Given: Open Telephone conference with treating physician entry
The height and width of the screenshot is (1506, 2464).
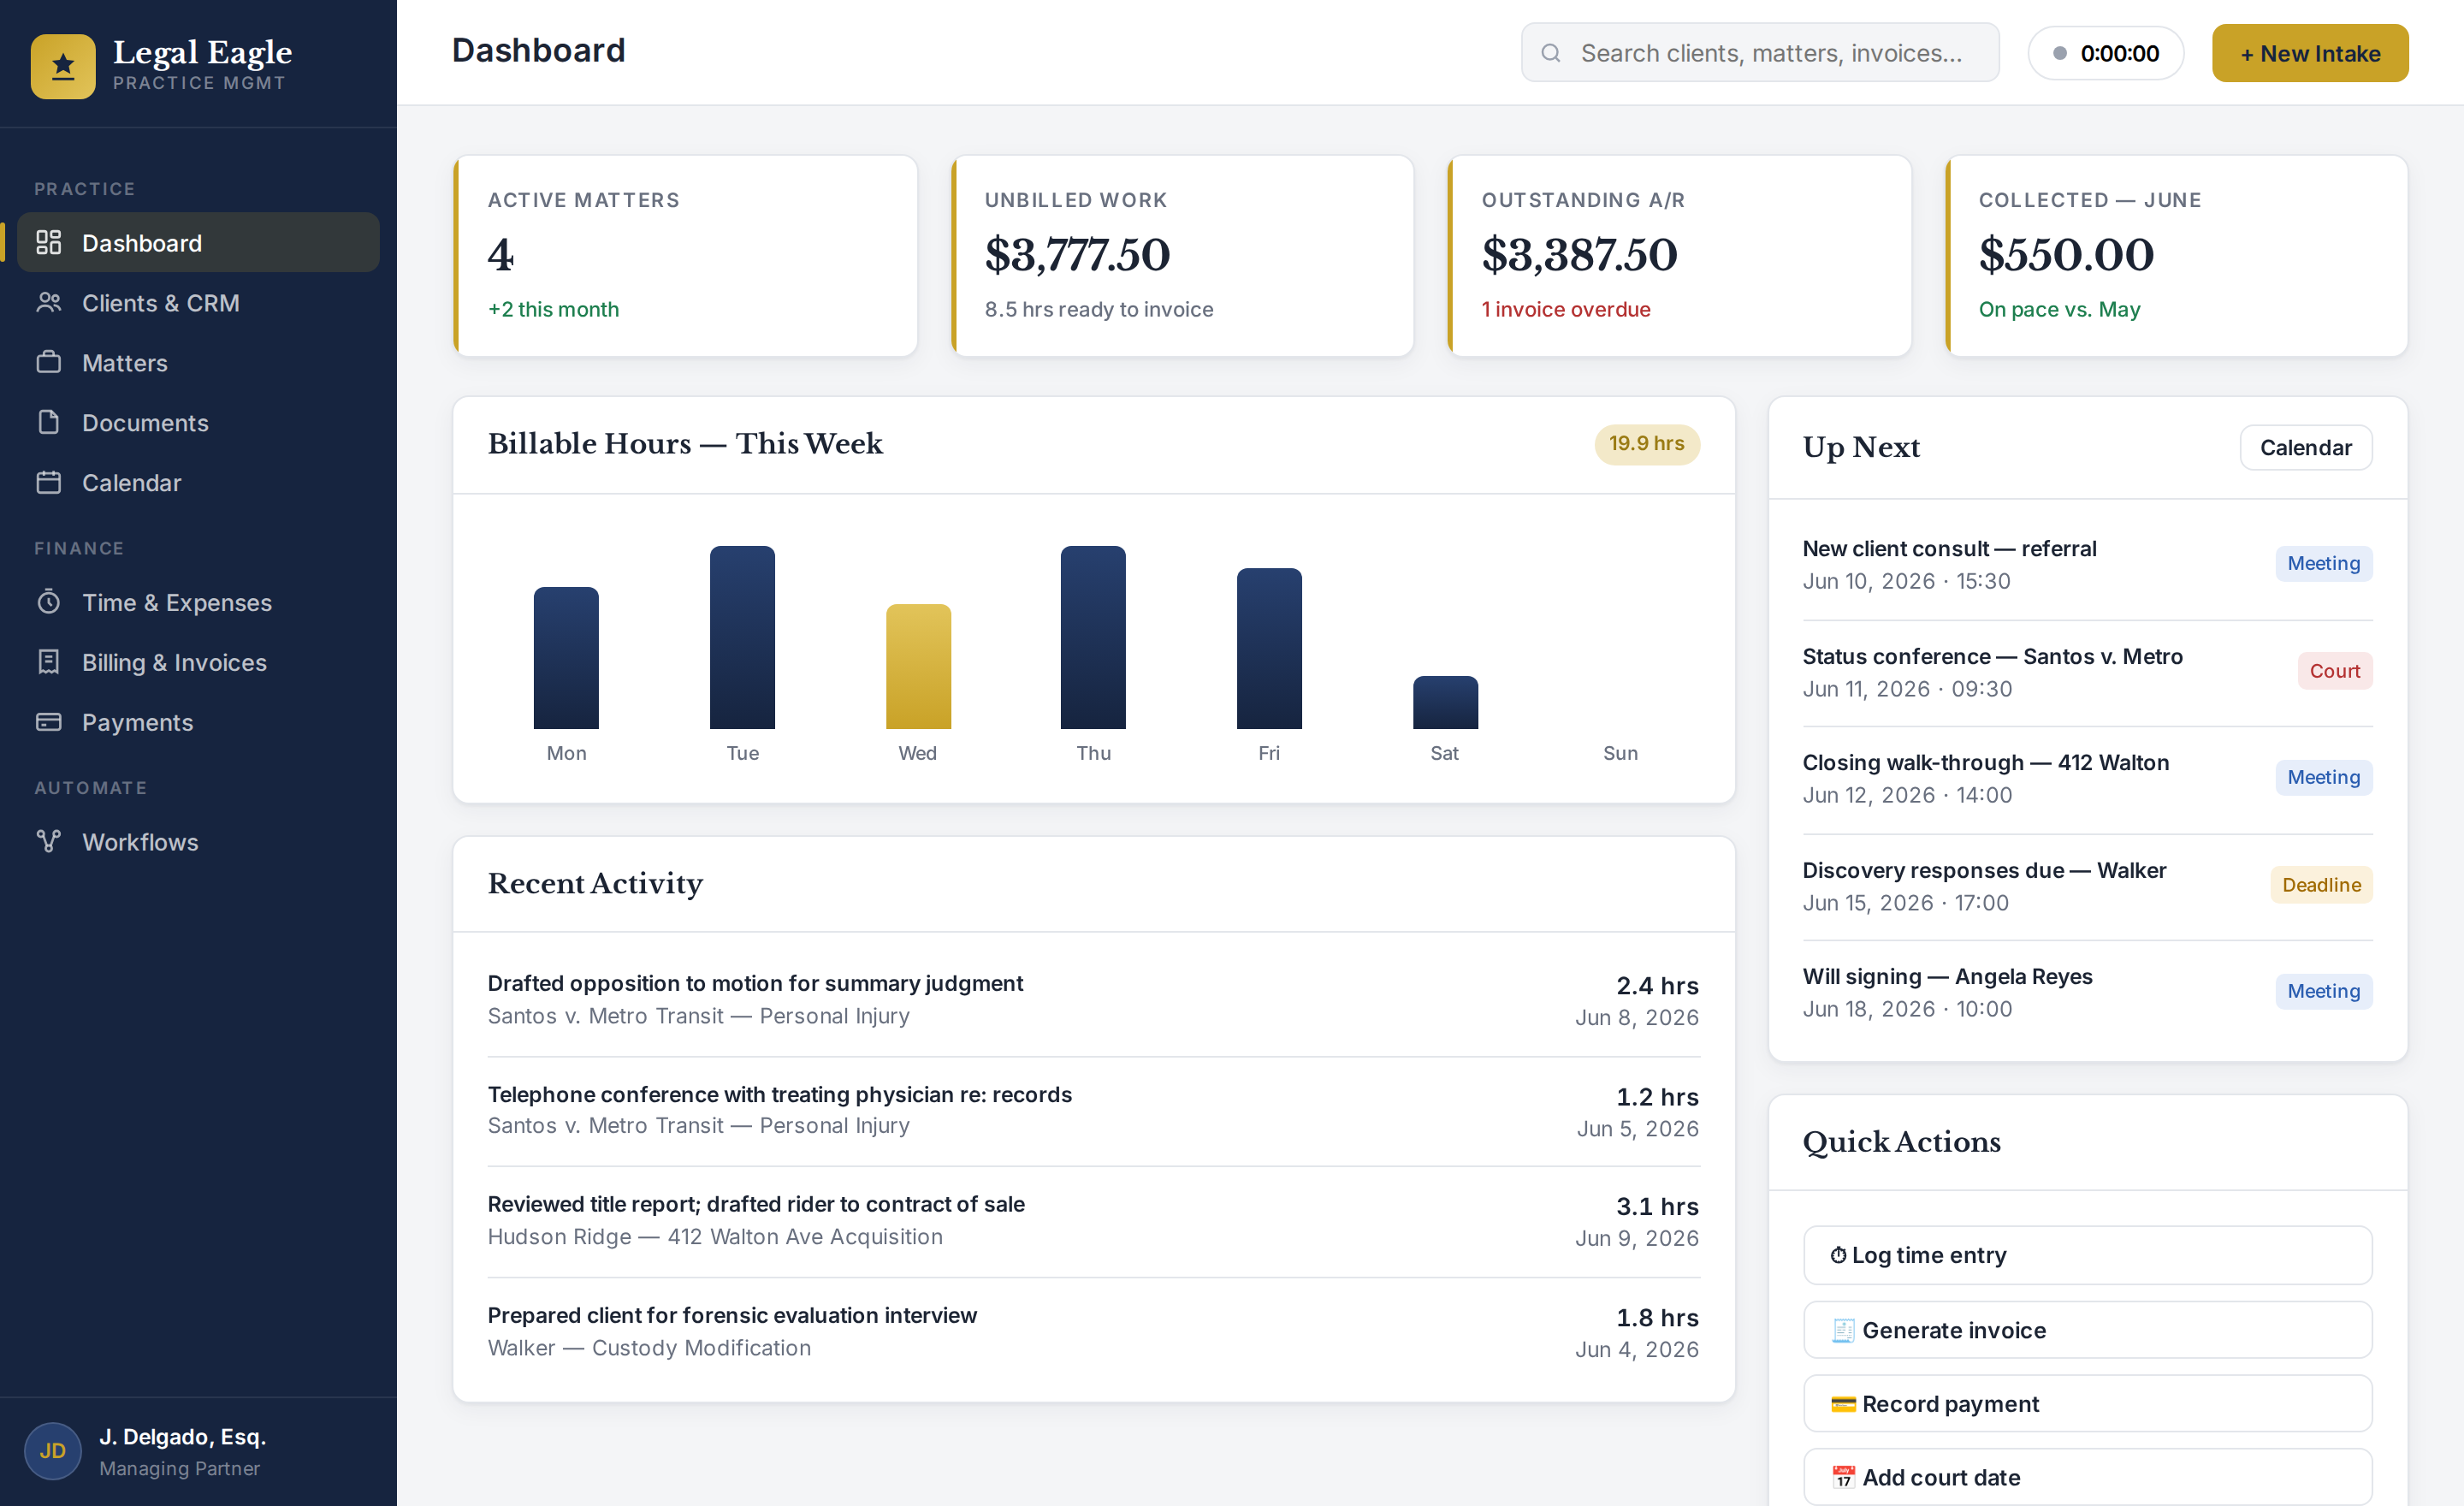Looking at the screenshot, I should [1094, 1111].
